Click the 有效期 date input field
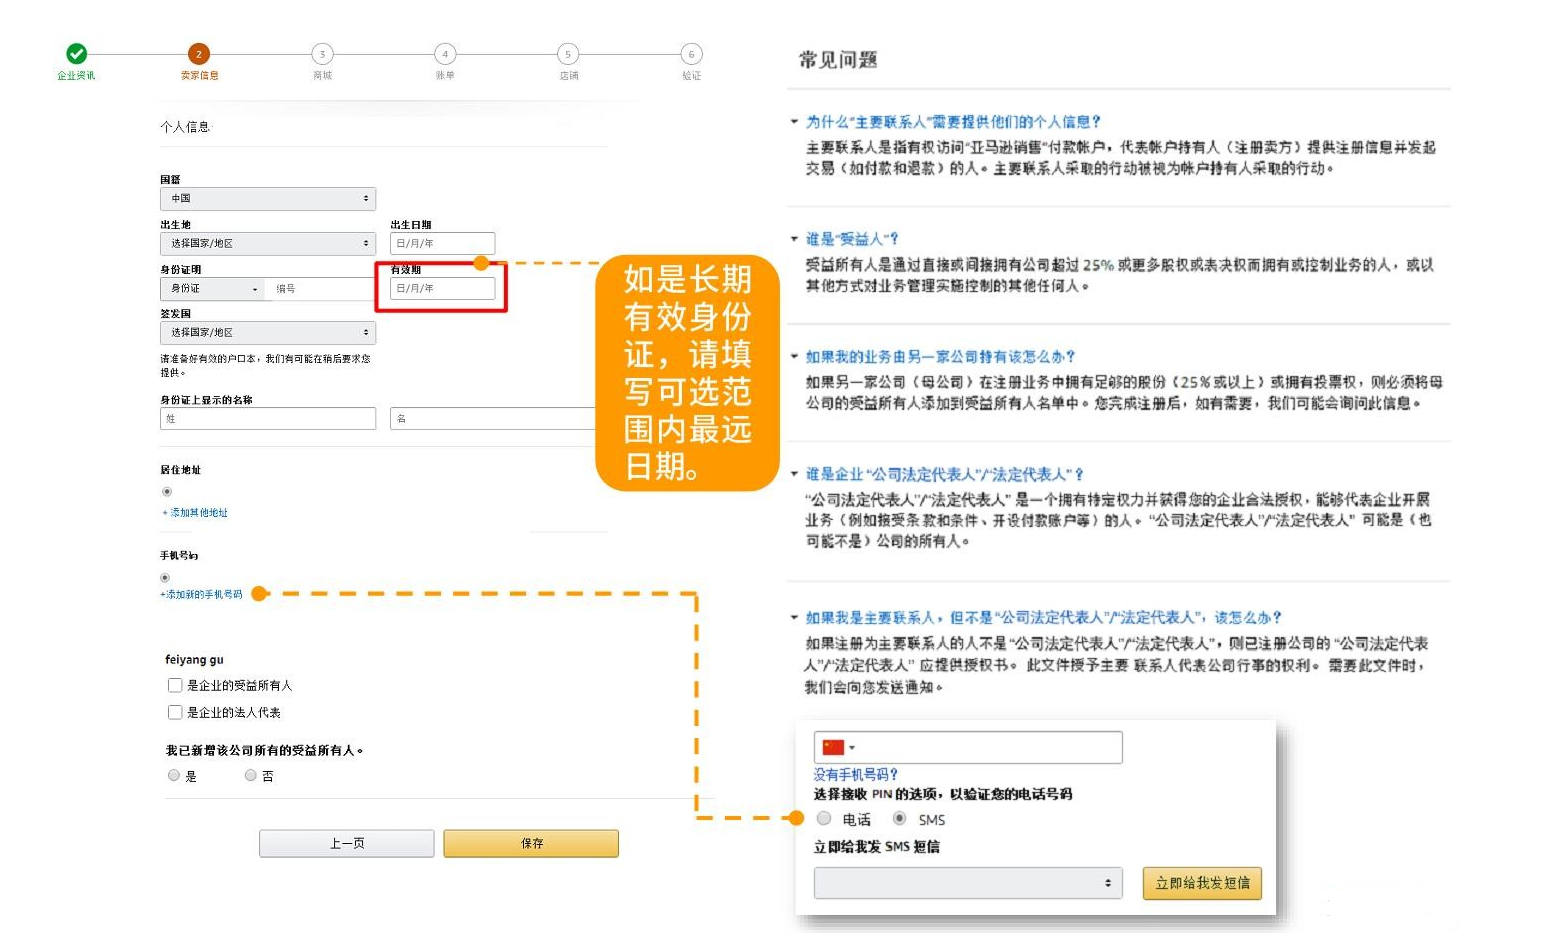The height and width of the screenshot is (950, 1556). [442, 289]
